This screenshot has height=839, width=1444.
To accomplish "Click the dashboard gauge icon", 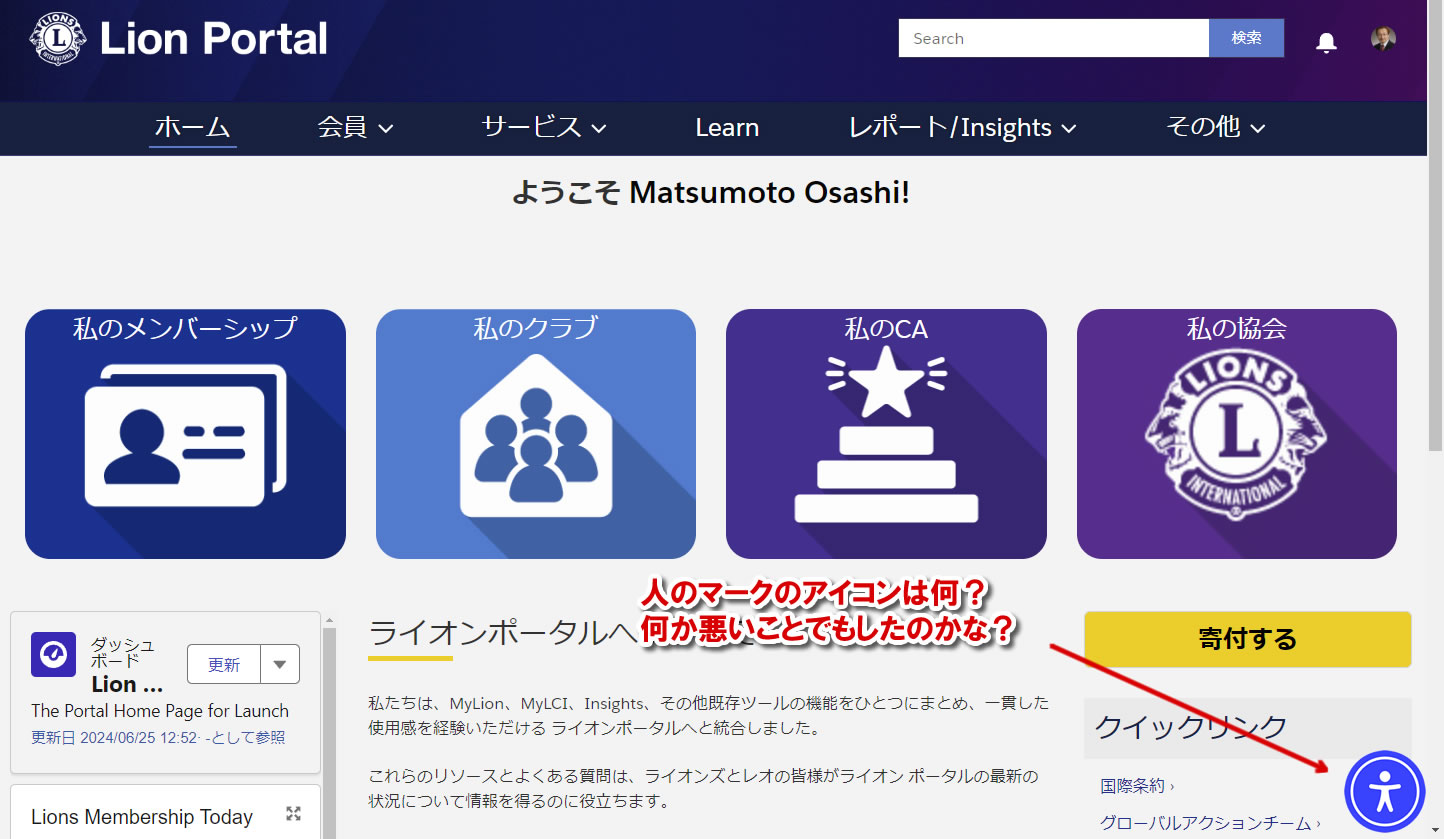I will click(x=52, y=654).
